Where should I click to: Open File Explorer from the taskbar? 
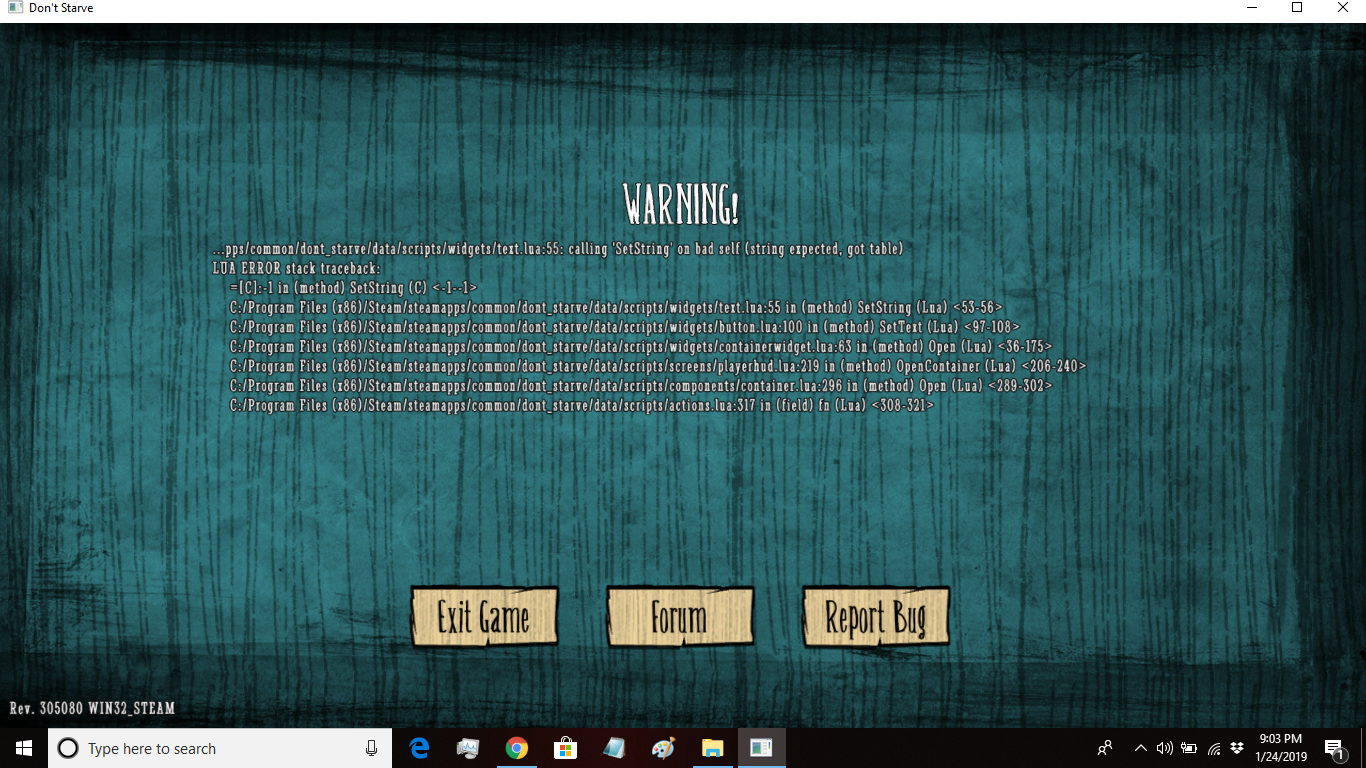click(x=712, y=748)
